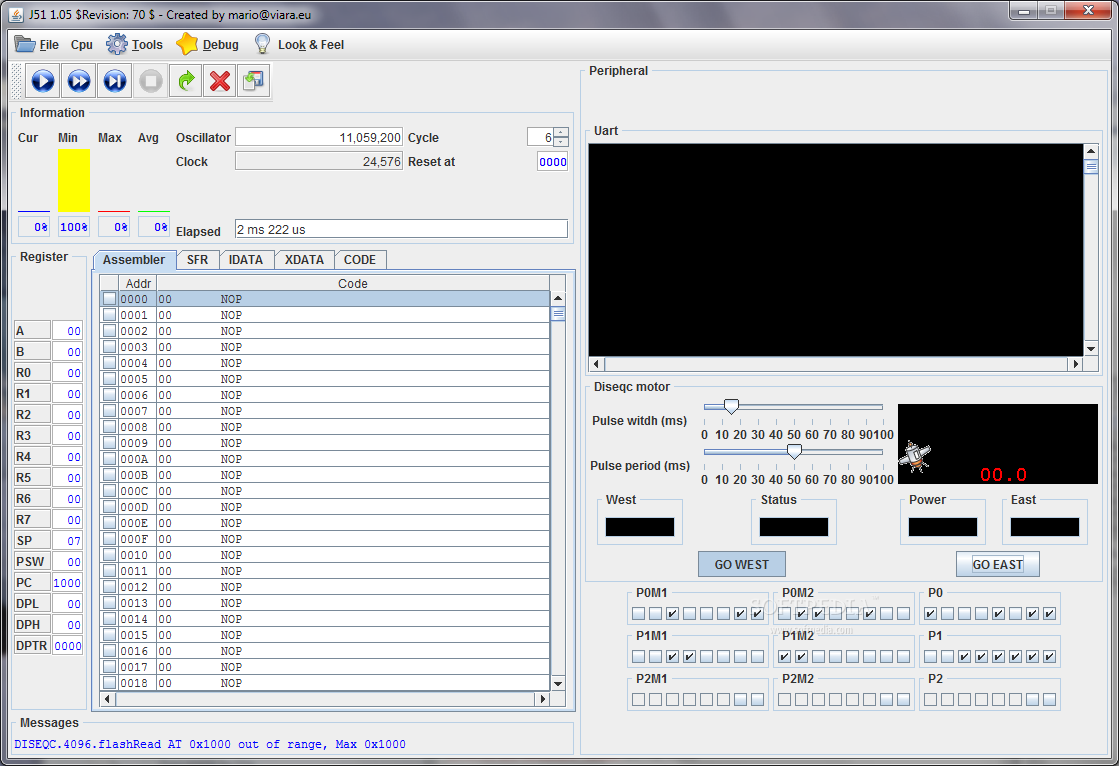Switch to the SFR tab
The height and width of the screenshot is (766, 1119).
[198, 260]
